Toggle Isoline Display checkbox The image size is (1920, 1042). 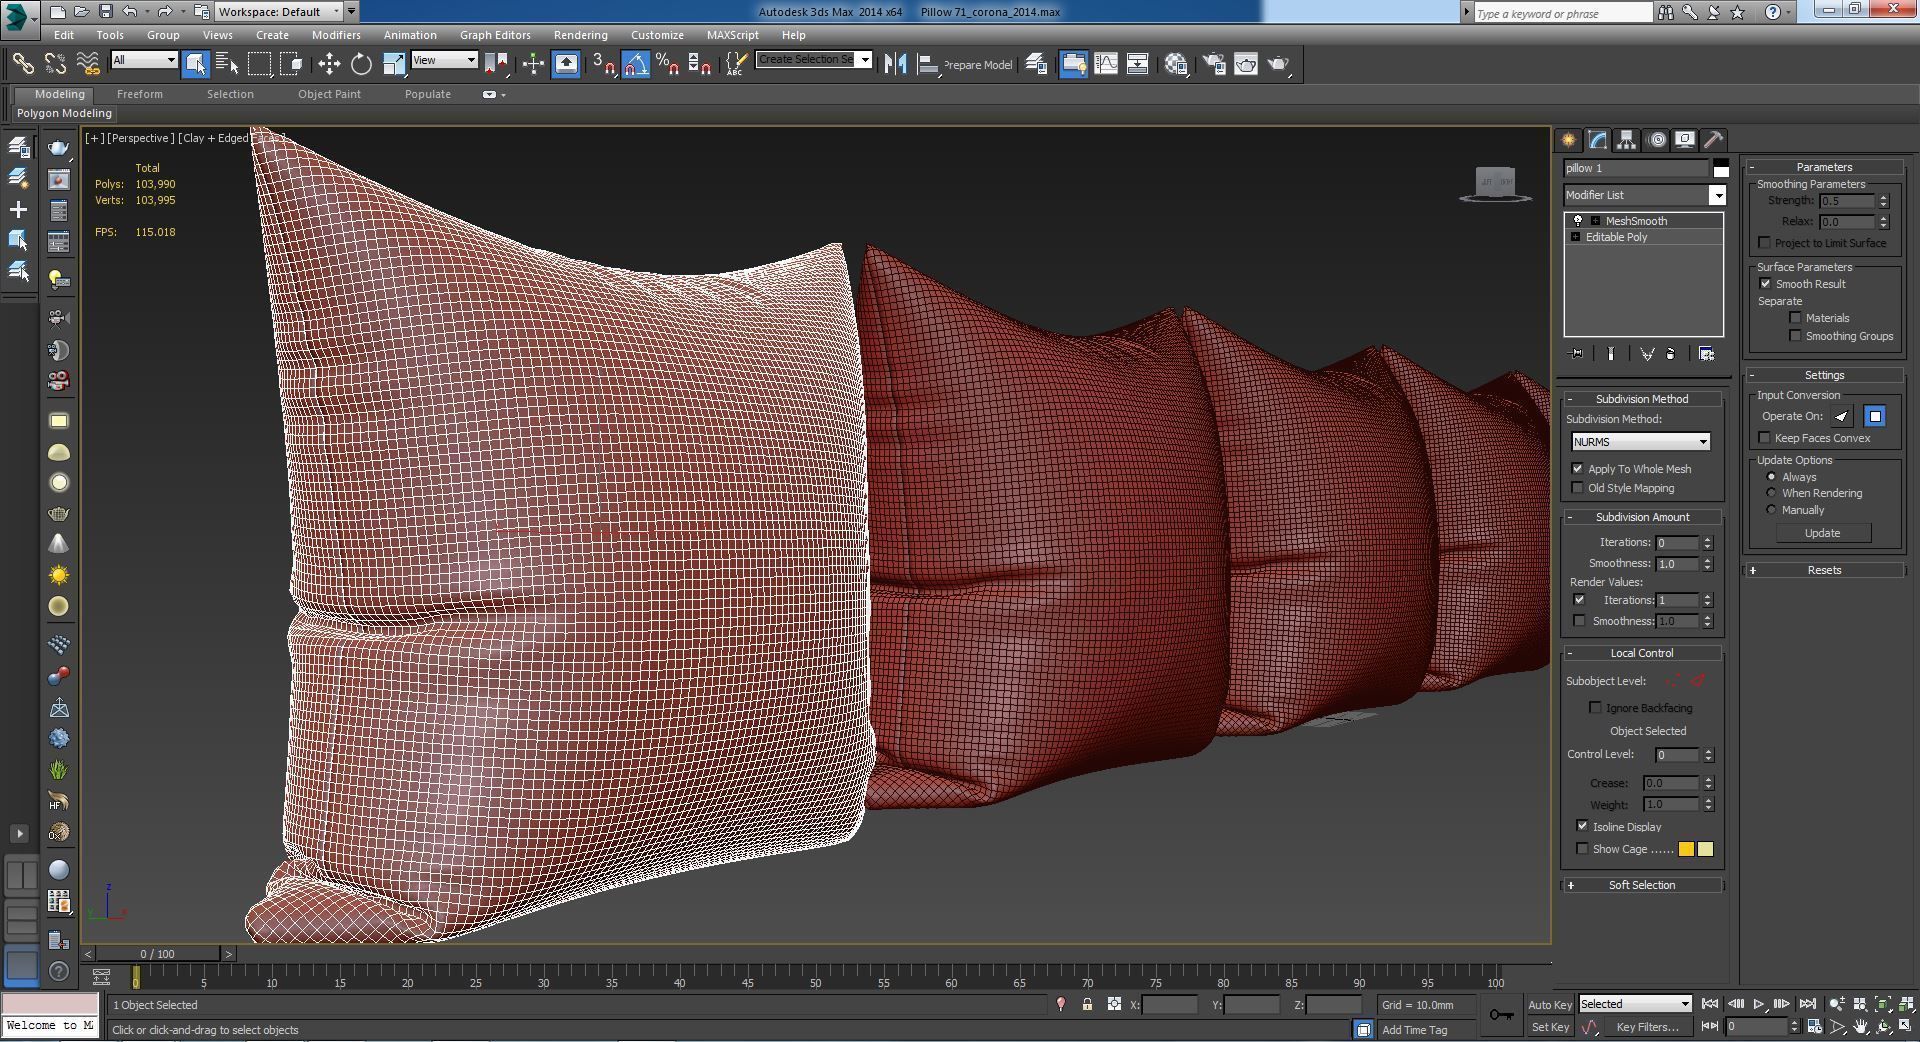point(1582,827)
